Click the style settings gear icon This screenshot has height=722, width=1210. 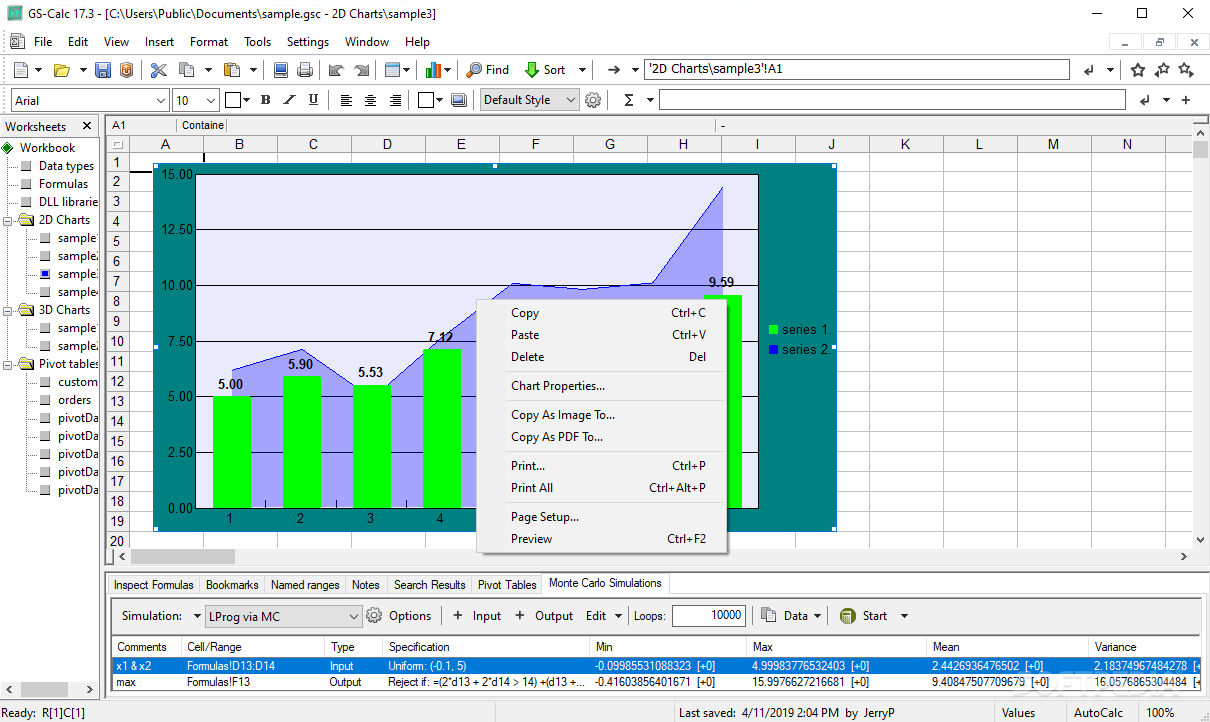(593, 100)
